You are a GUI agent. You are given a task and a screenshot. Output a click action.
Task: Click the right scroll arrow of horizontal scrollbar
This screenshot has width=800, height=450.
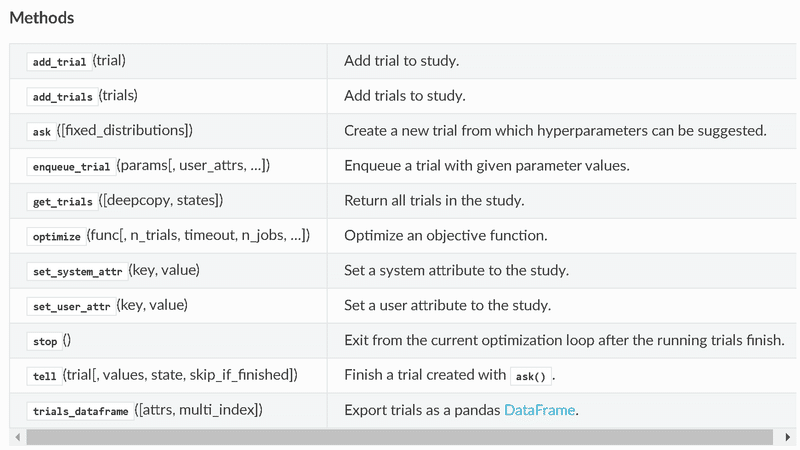click(x=788, y=438)
